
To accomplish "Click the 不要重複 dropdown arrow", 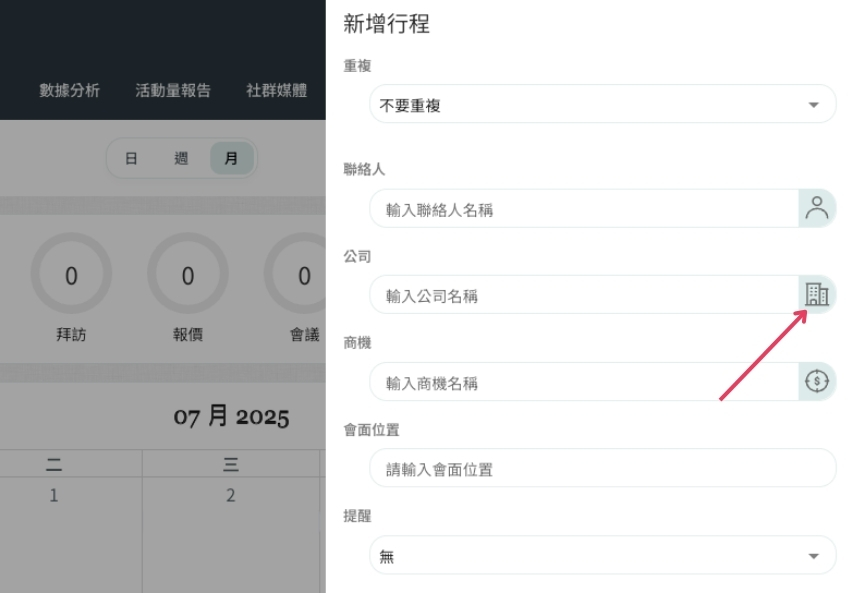I will (814, 105).
